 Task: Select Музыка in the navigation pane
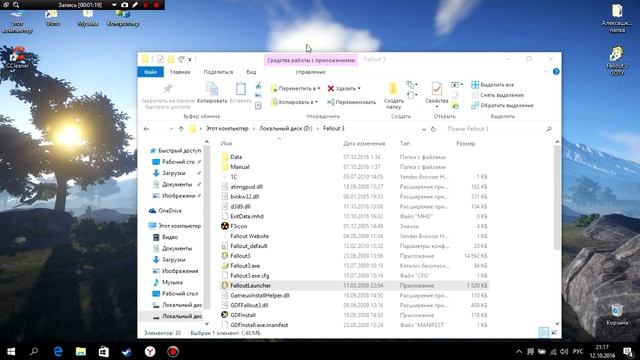167,282
